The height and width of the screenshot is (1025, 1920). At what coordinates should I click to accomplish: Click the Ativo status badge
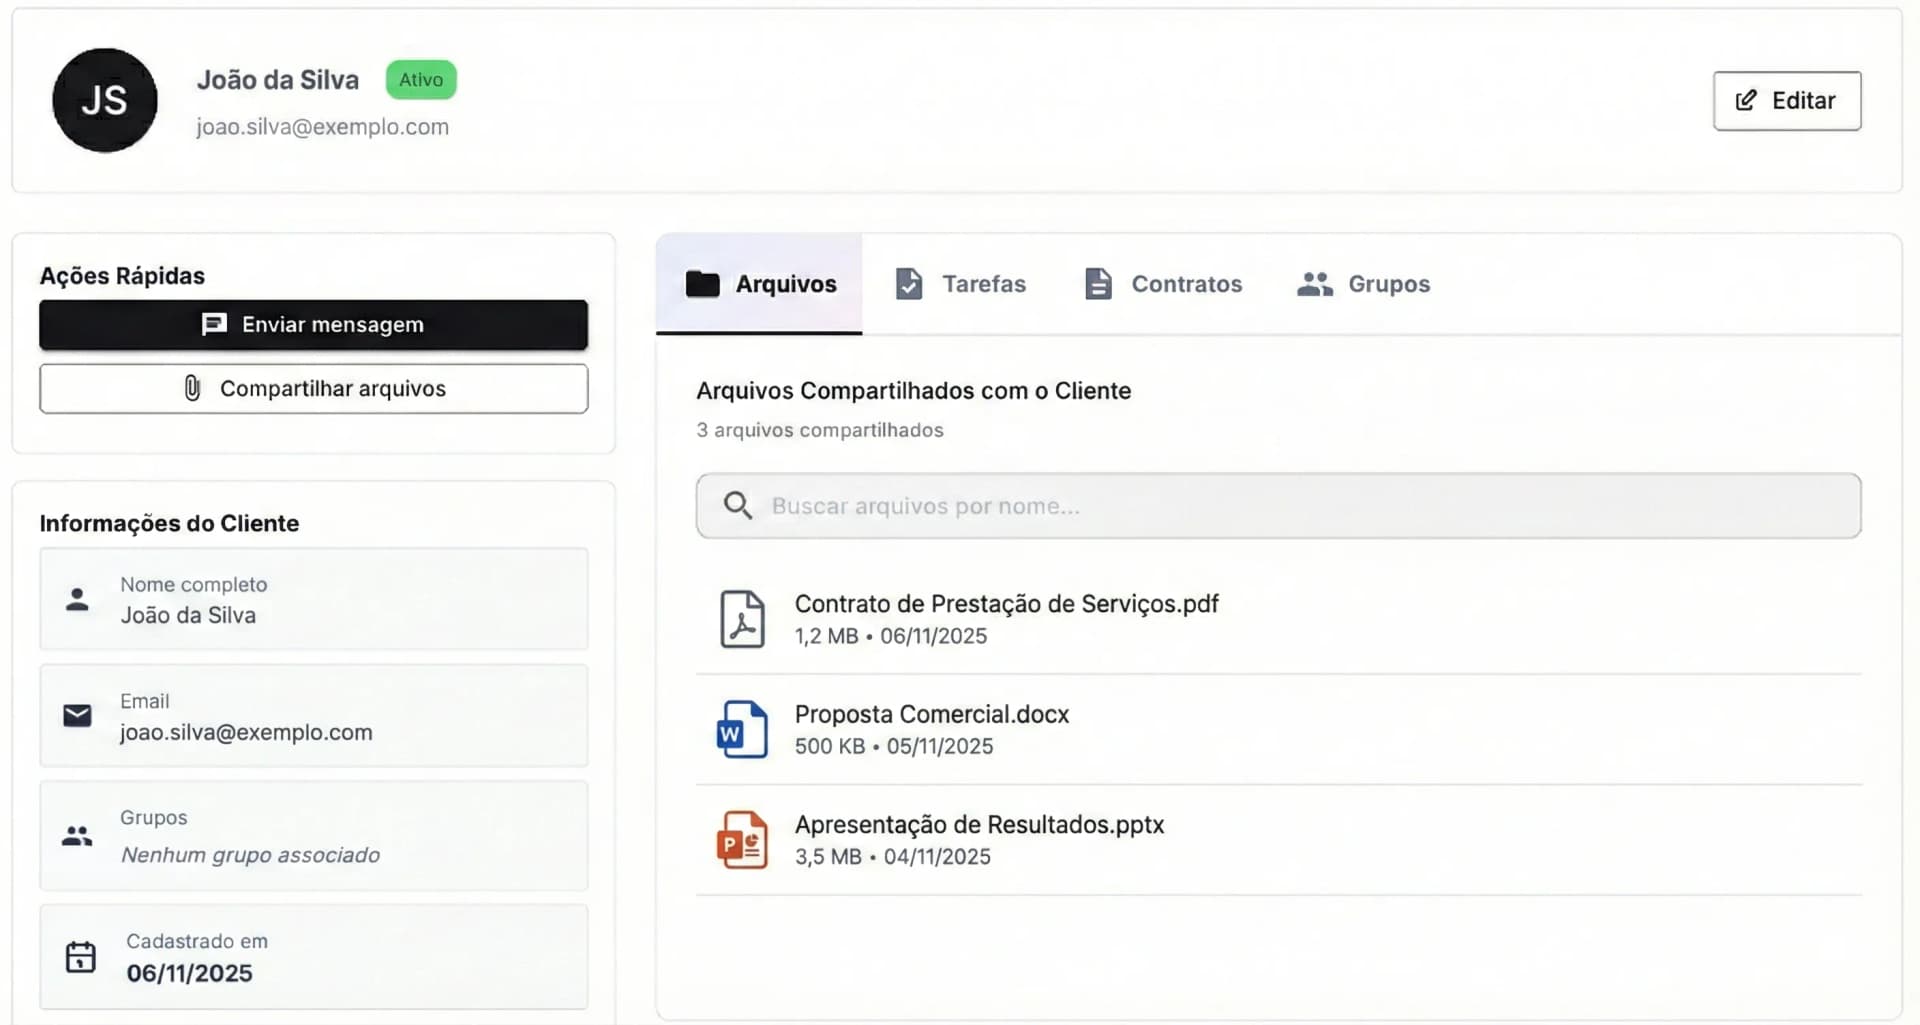(420, 79)
